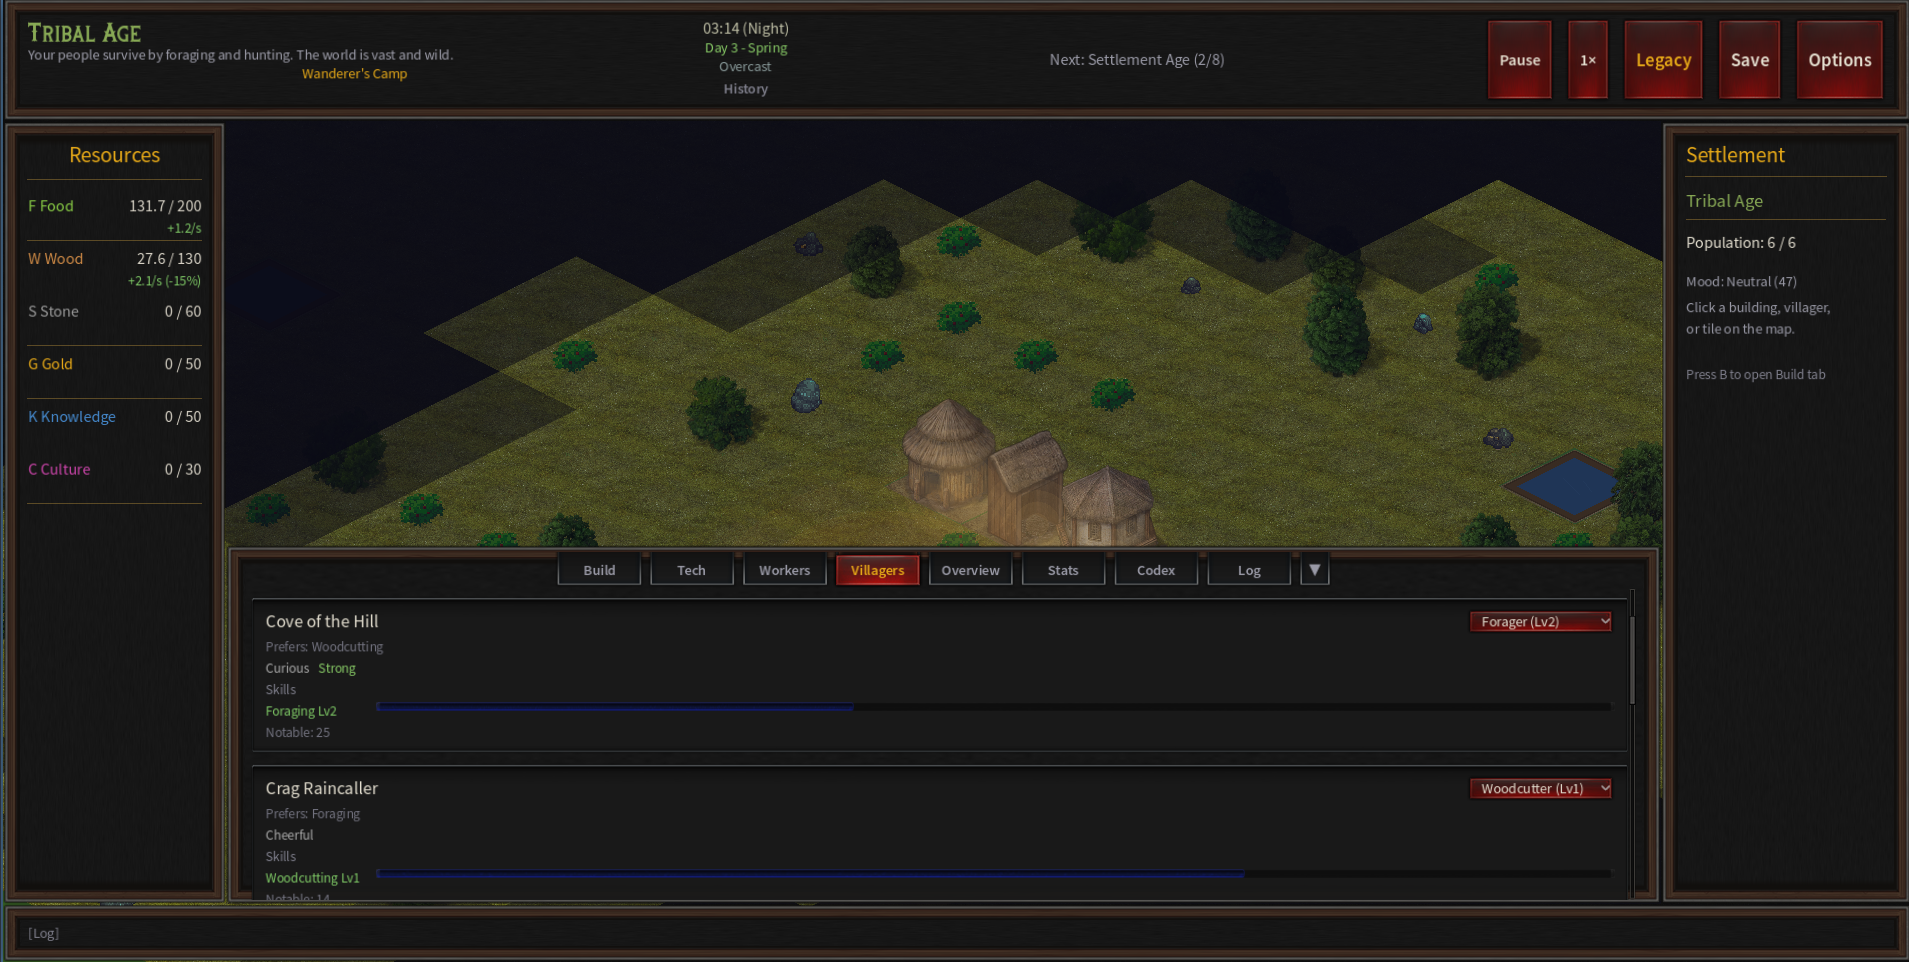Select the W Wood resource row
The height and width of the screenshot is (962, 1909).
click(114, 268)
